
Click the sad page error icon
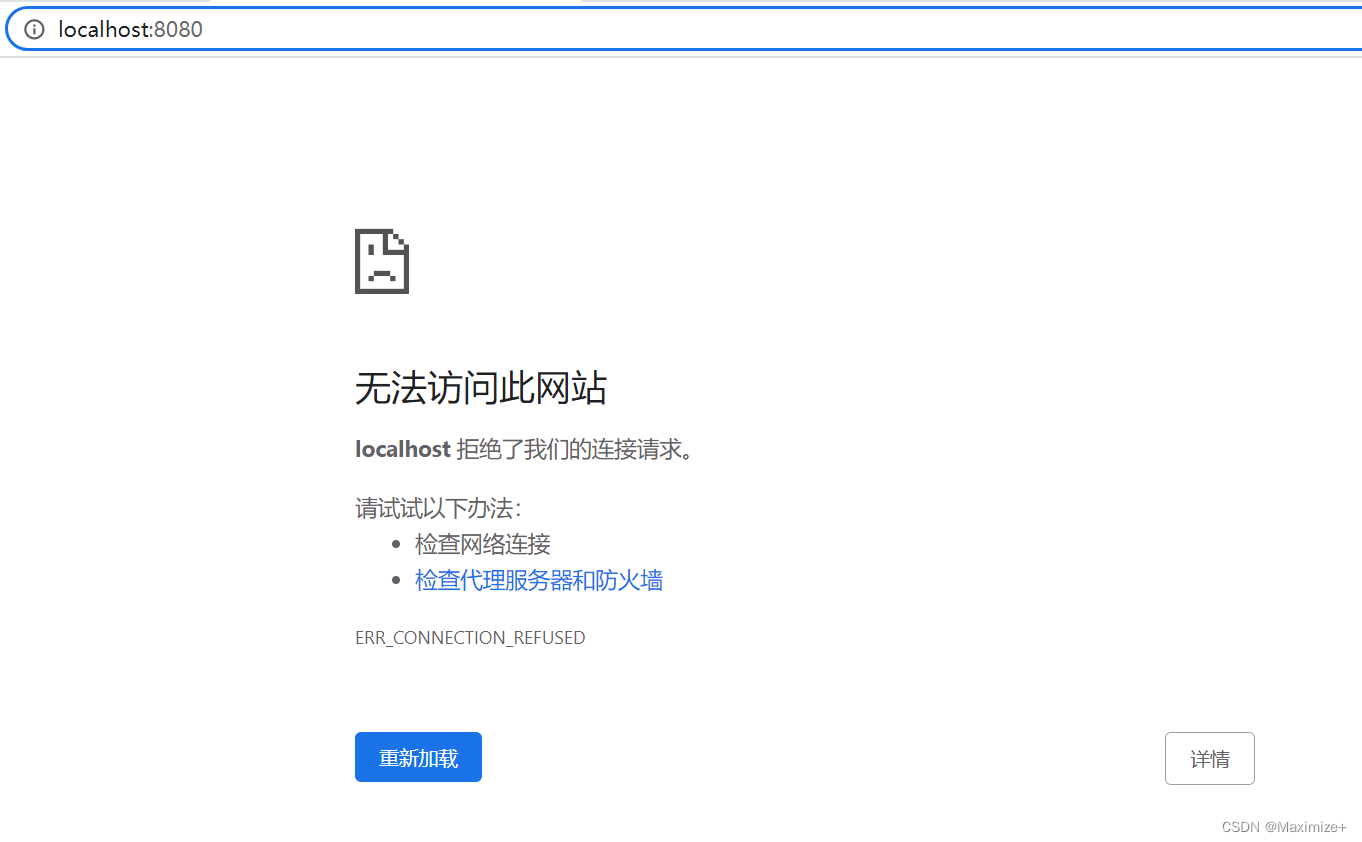382,261
